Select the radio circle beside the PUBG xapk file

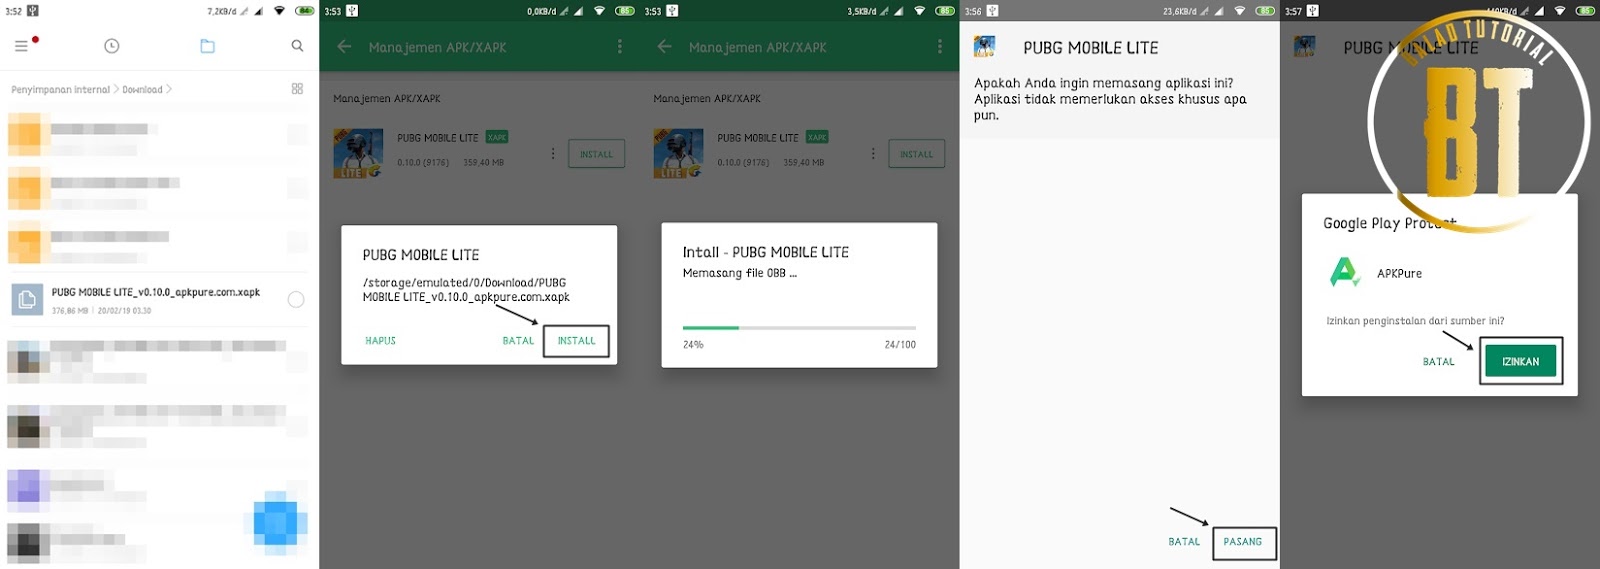click(x=296, y=299)
